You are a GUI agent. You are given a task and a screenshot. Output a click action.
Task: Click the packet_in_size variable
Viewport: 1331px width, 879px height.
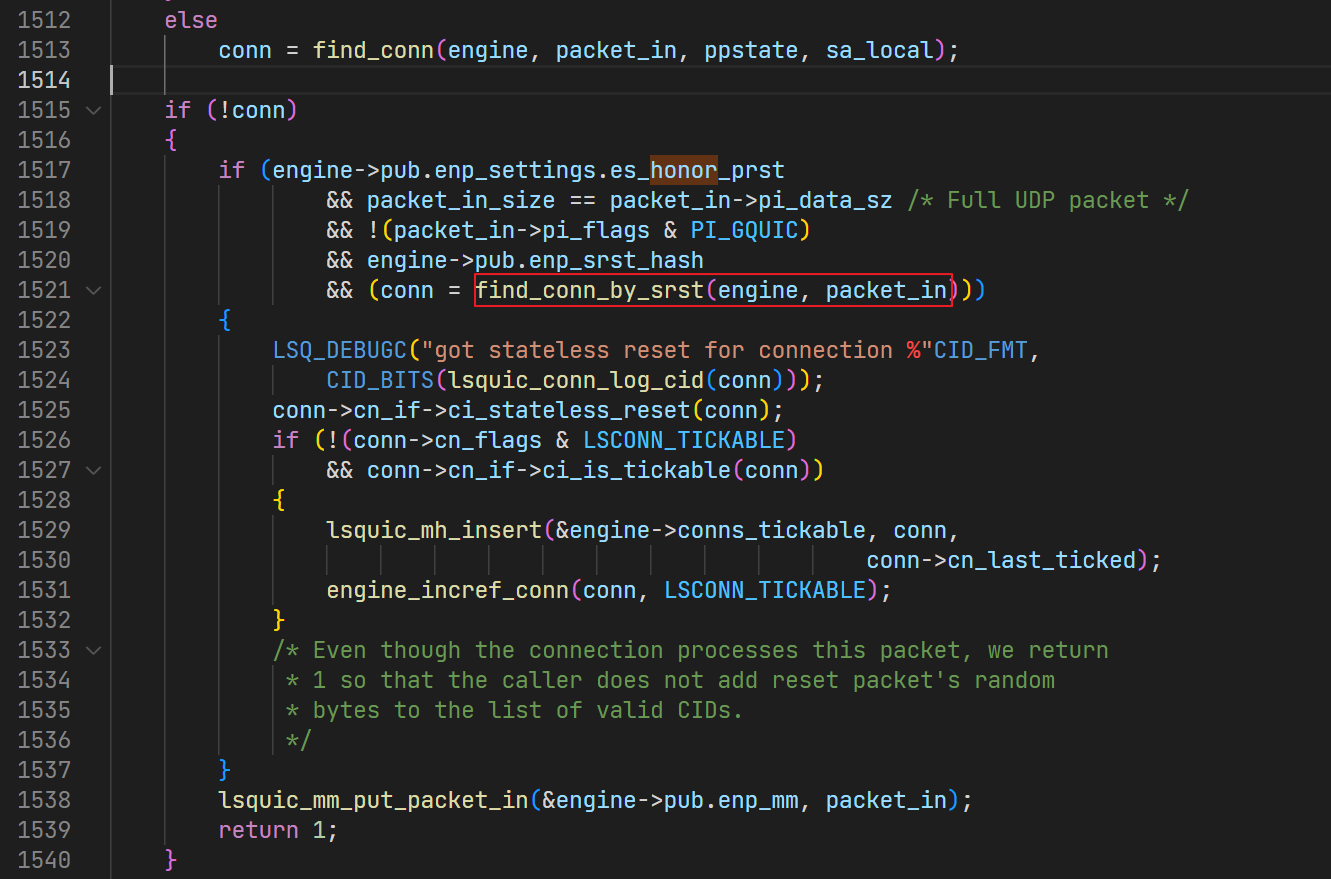tap(461, 200)
